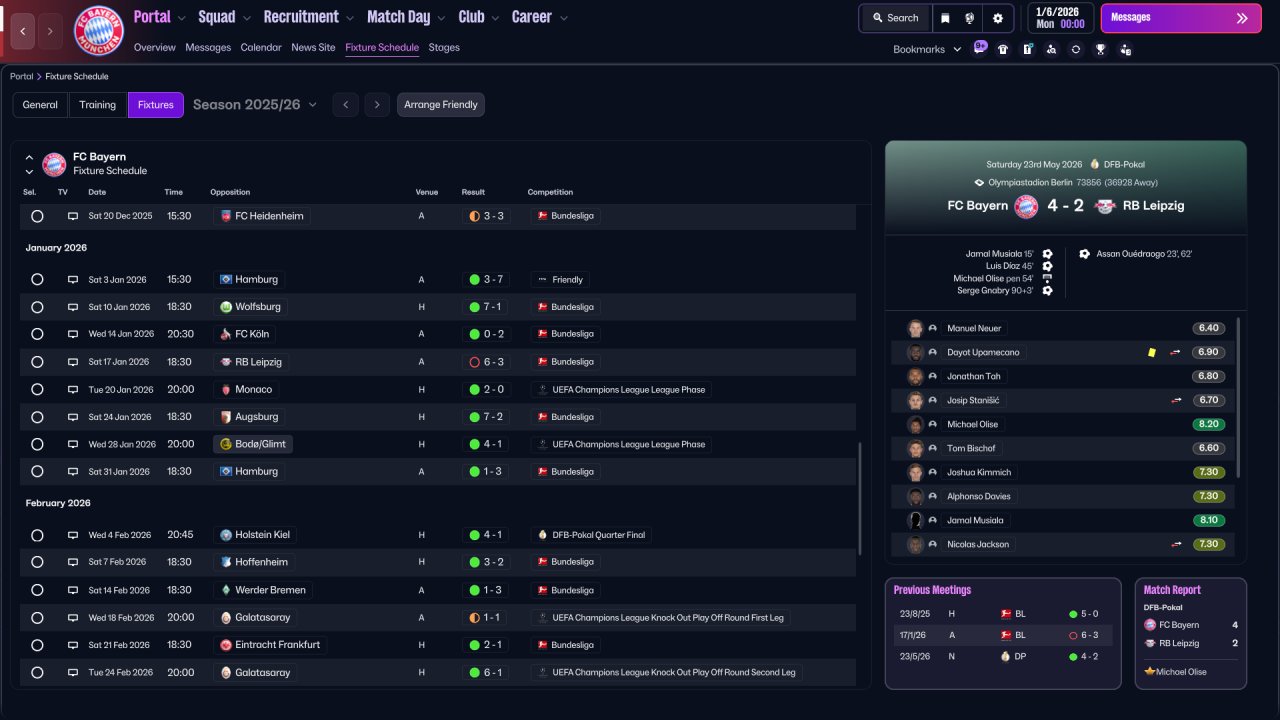
Task: Open the Michael Olise player link in lineup
Action: (972, 424)
